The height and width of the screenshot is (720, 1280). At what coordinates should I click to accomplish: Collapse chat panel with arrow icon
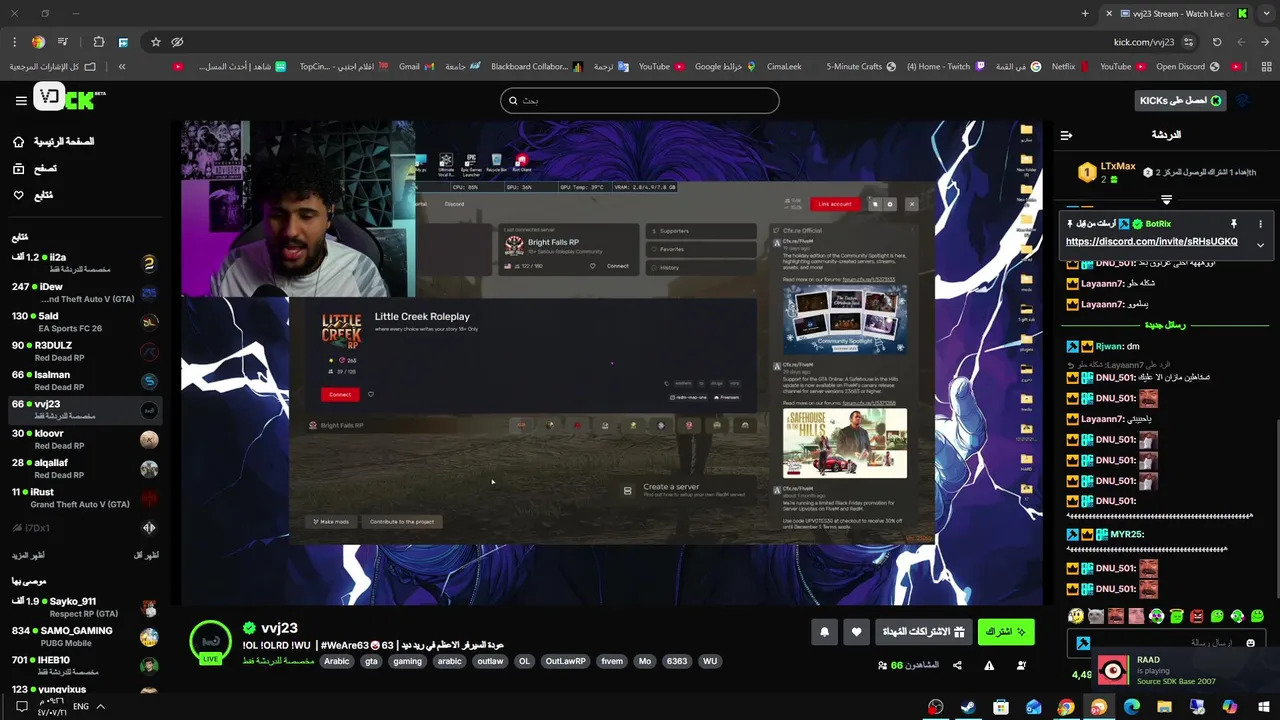1066,135
